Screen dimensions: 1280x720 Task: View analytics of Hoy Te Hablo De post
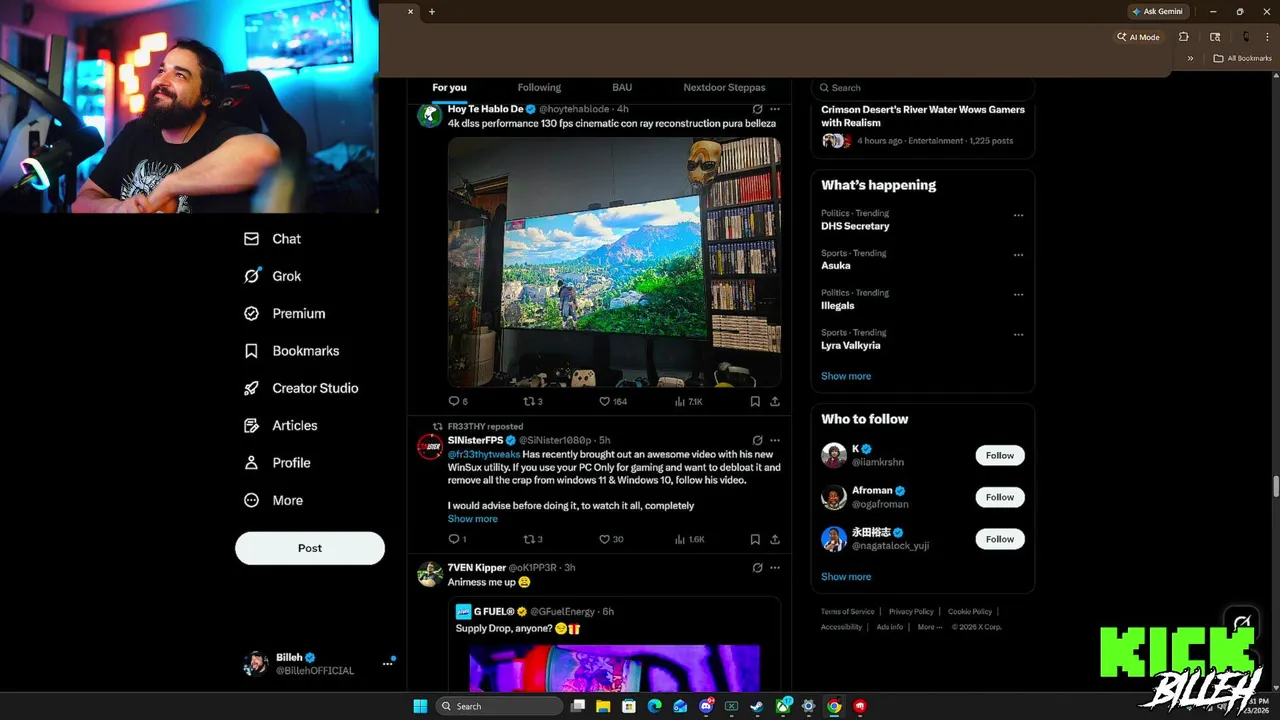point(688,401)
